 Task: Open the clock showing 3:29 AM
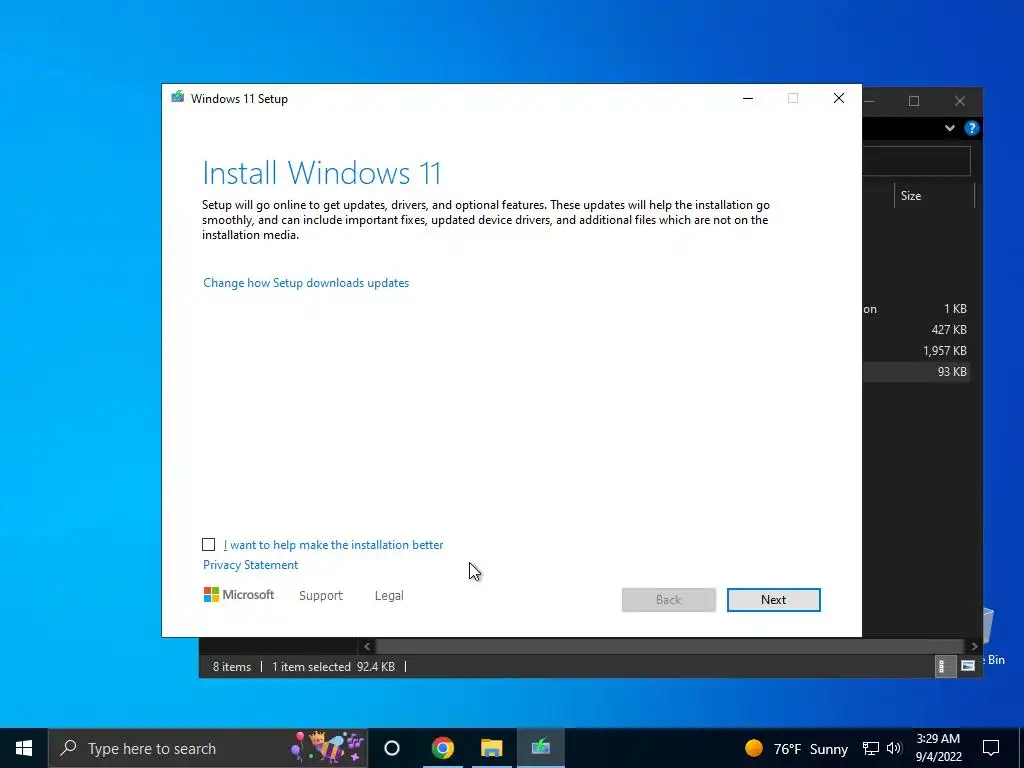click(x=938, y=748)
